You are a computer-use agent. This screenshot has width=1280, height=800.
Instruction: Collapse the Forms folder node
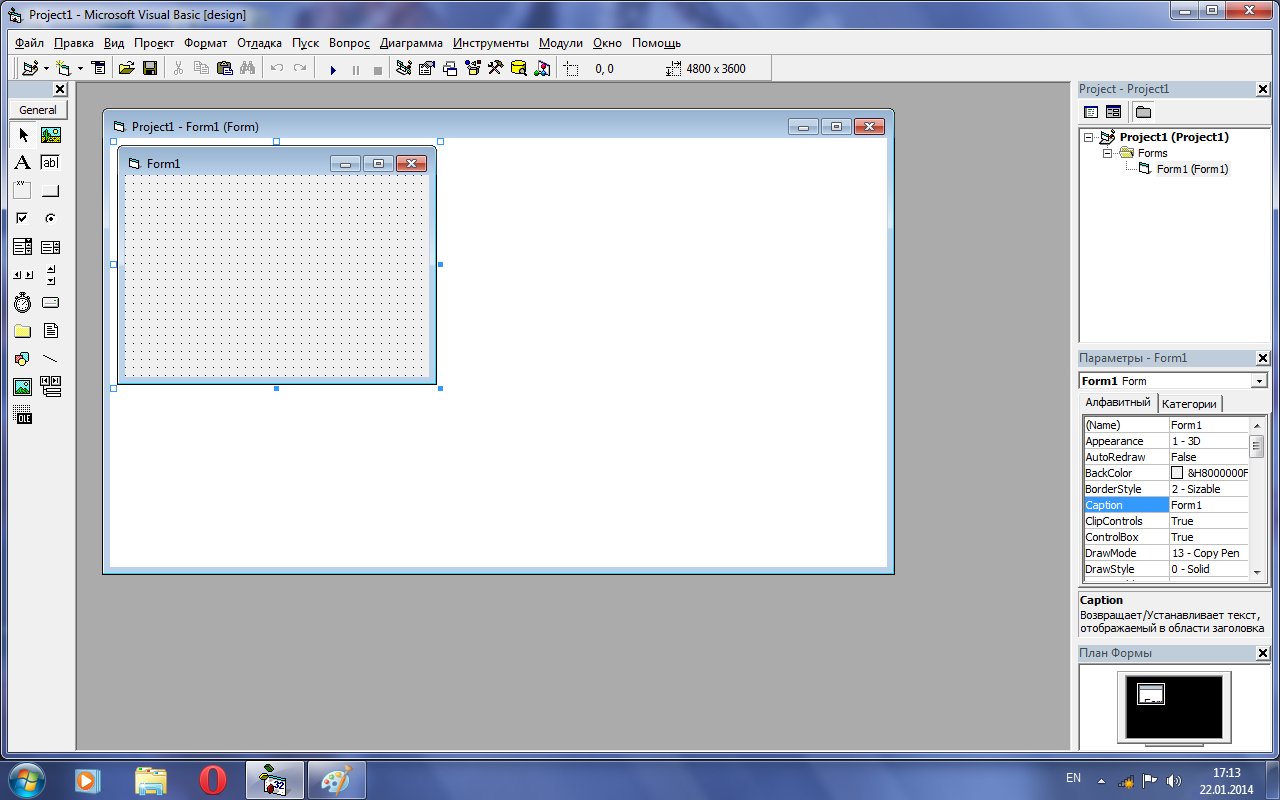[x=1107, y=153]
